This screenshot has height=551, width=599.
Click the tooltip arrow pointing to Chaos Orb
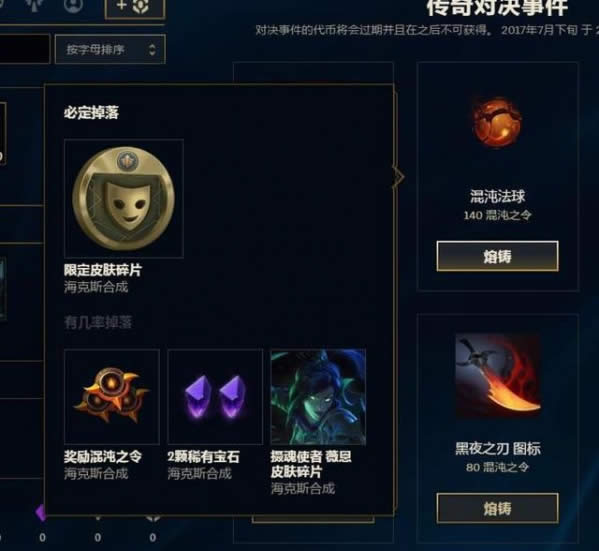398,177
